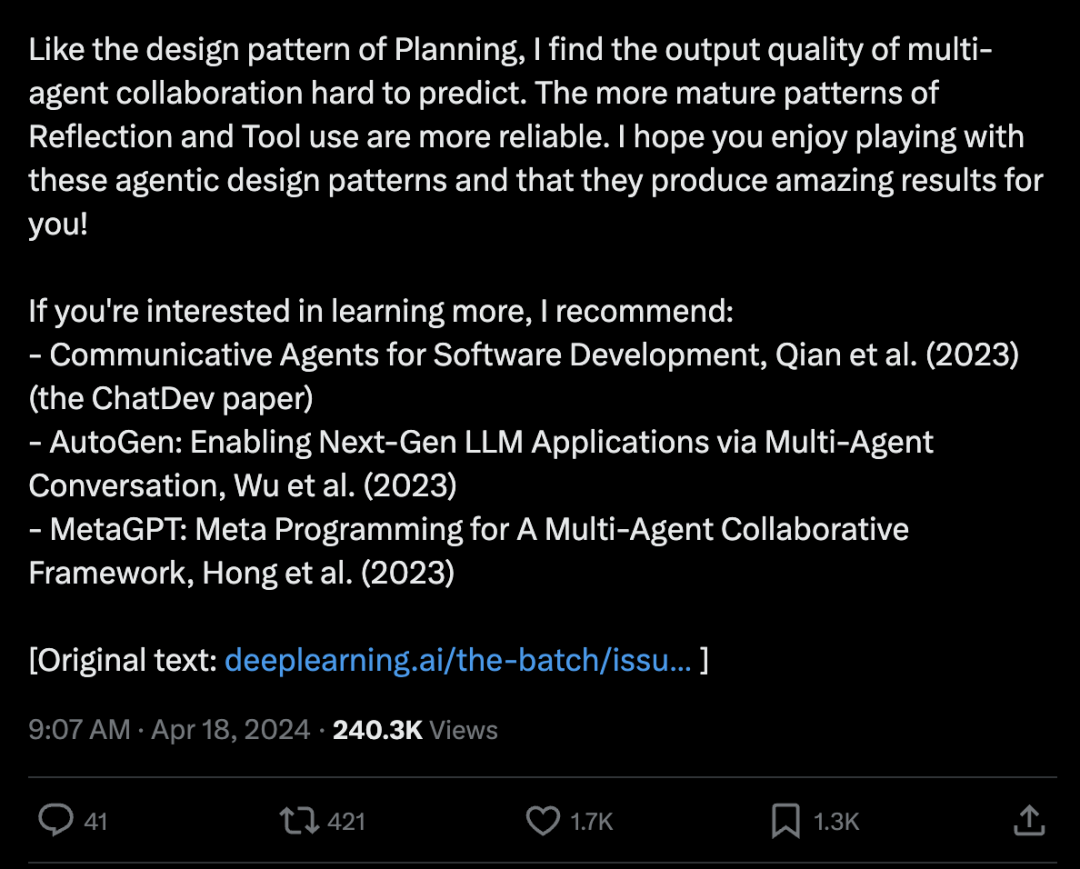1080x869 pixels.
Task: Click the Communicative Agents for Software Development line
Action: [523, 355]
